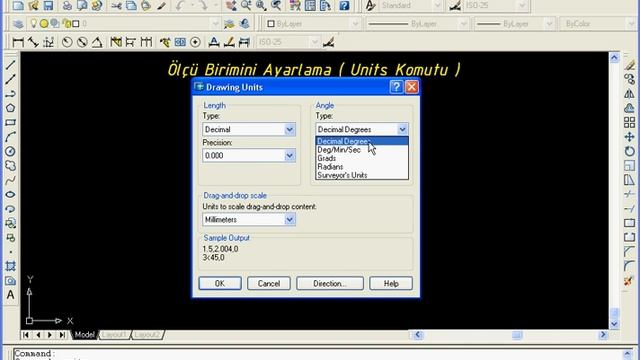Open the ByLayer color control dropdown

point(313,24)
